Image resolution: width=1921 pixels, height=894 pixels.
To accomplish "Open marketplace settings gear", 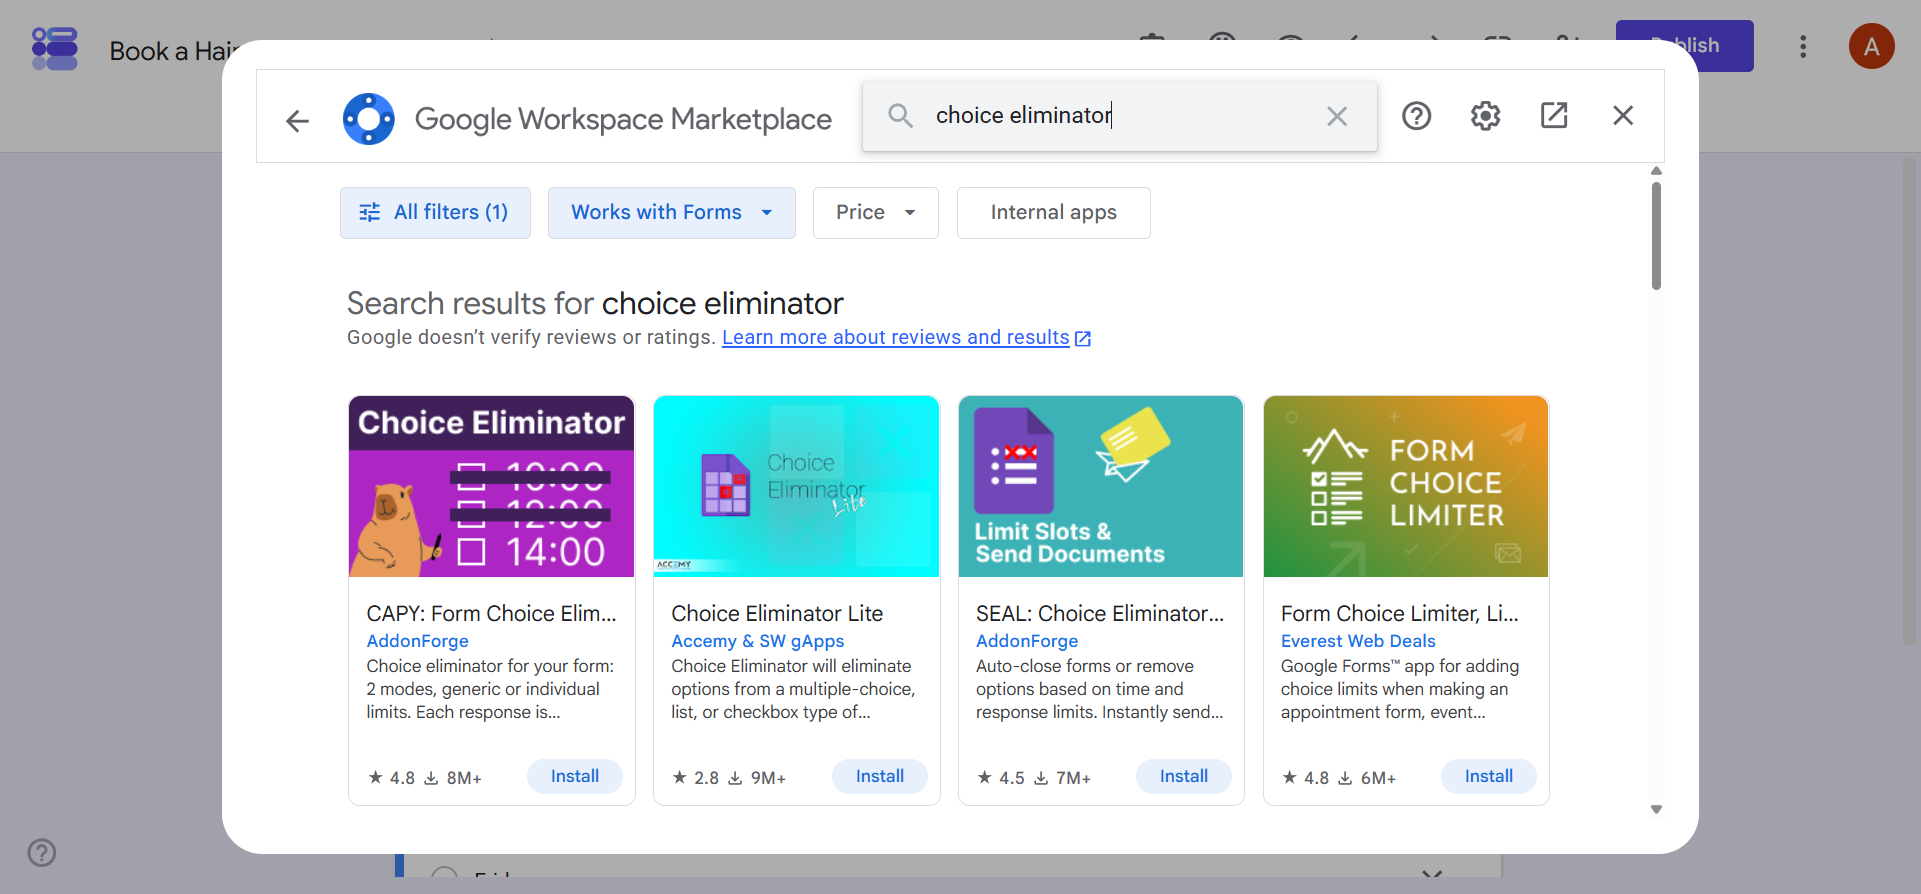I will point(1485,116).
